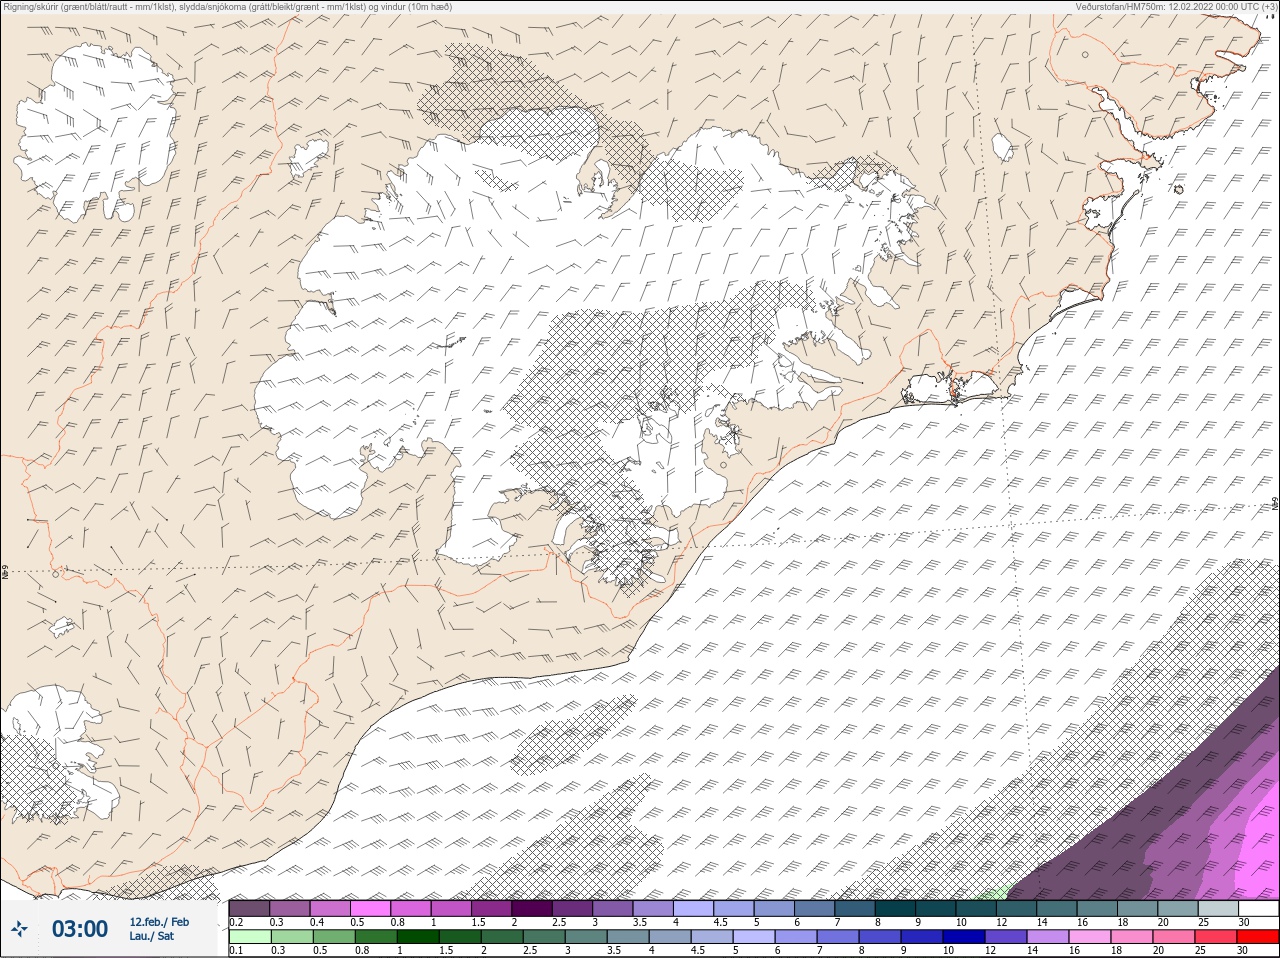Select the dark mauve 0.2 swatch in upper legend
This screenshot has height=958, width=1280.
pyautogui.click(x=249, y=908)
